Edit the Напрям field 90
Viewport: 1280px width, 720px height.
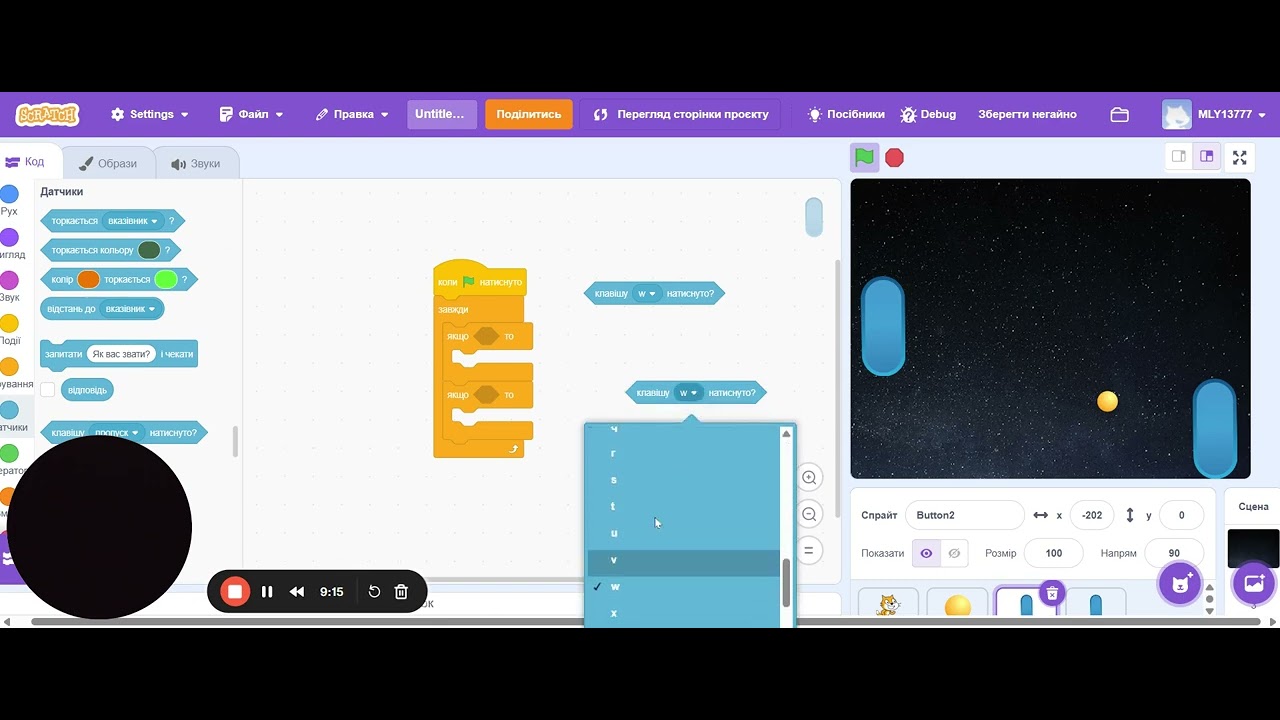tap(1174, 553)
